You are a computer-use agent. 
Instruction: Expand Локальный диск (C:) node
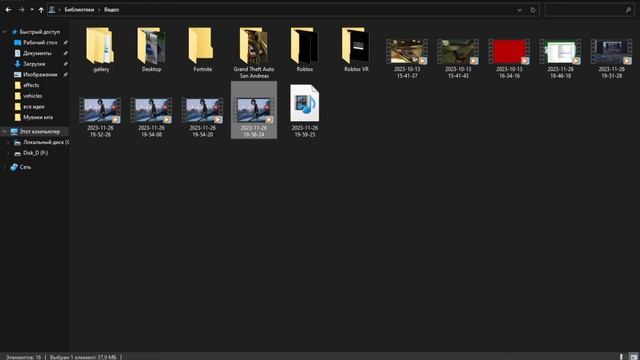(x=8, y=142)
